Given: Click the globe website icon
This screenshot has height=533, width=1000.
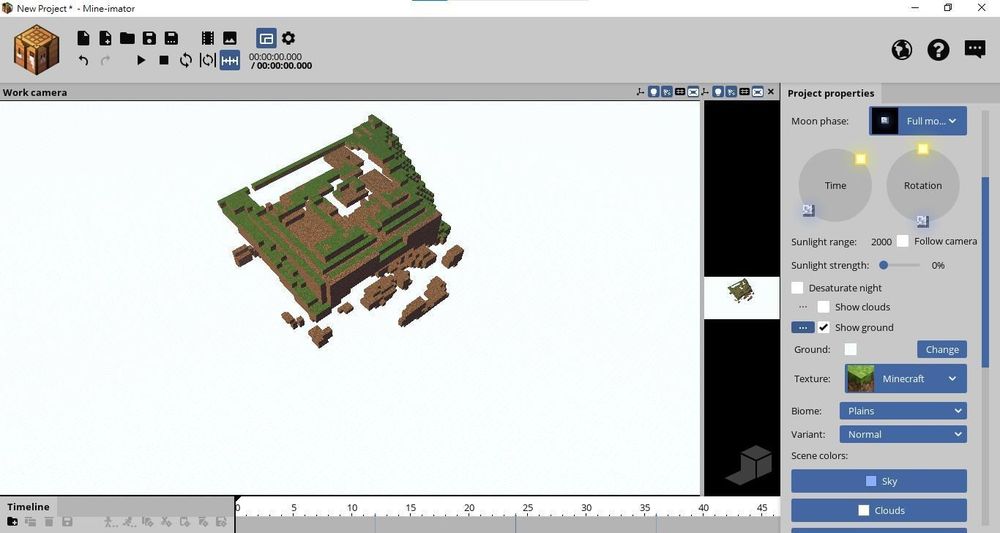Looking at the screenshot, I should click(902, 49).
